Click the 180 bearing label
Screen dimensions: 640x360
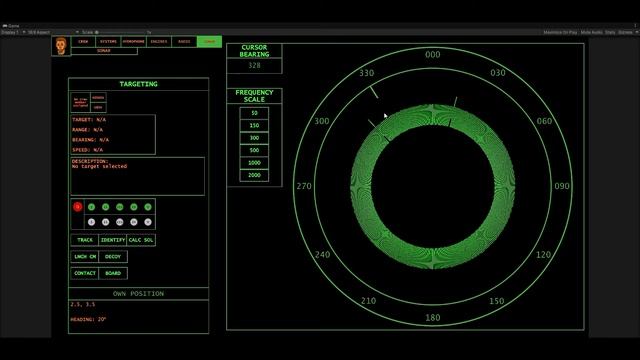(x=433, y=318)
